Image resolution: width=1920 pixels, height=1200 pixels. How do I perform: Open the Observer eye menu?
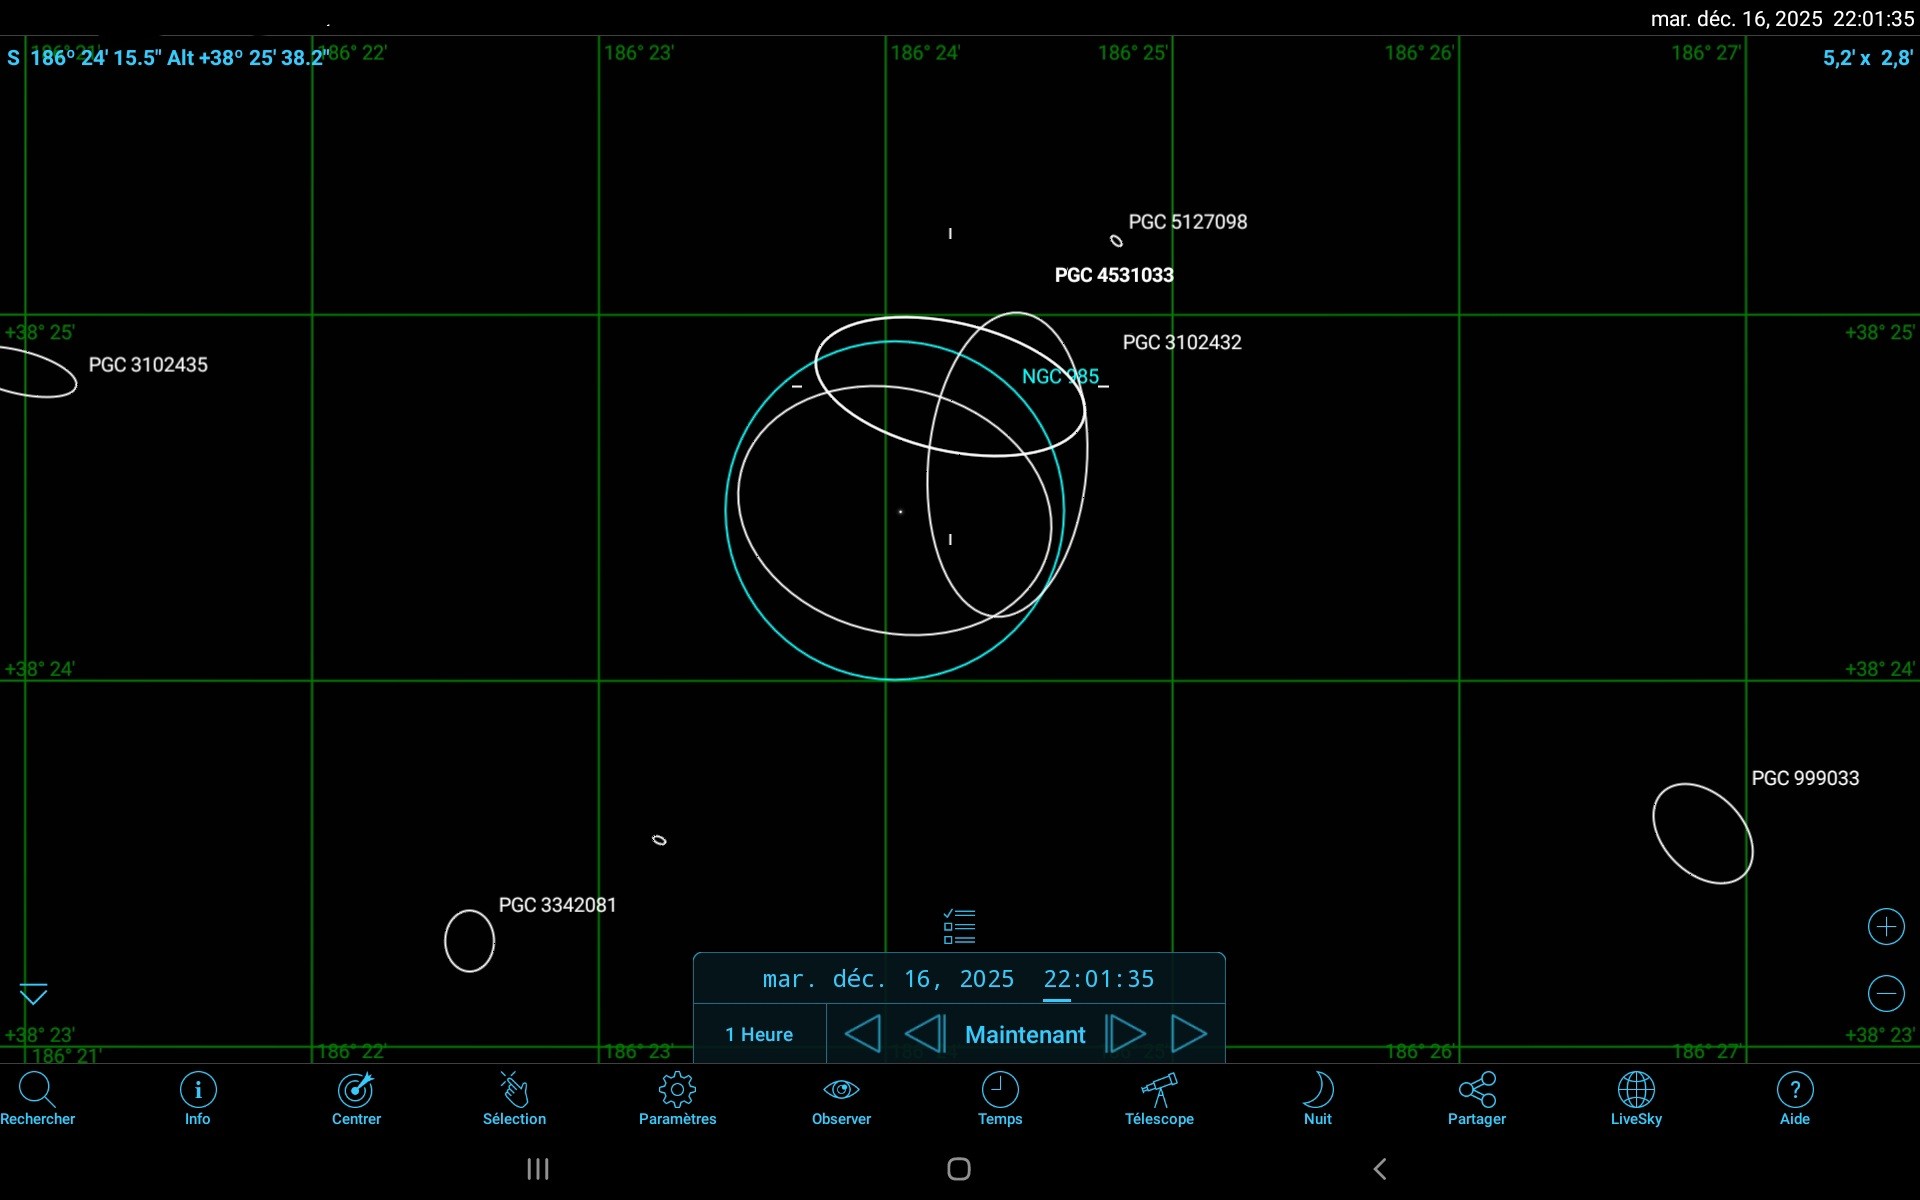(x=841, y=1098)
